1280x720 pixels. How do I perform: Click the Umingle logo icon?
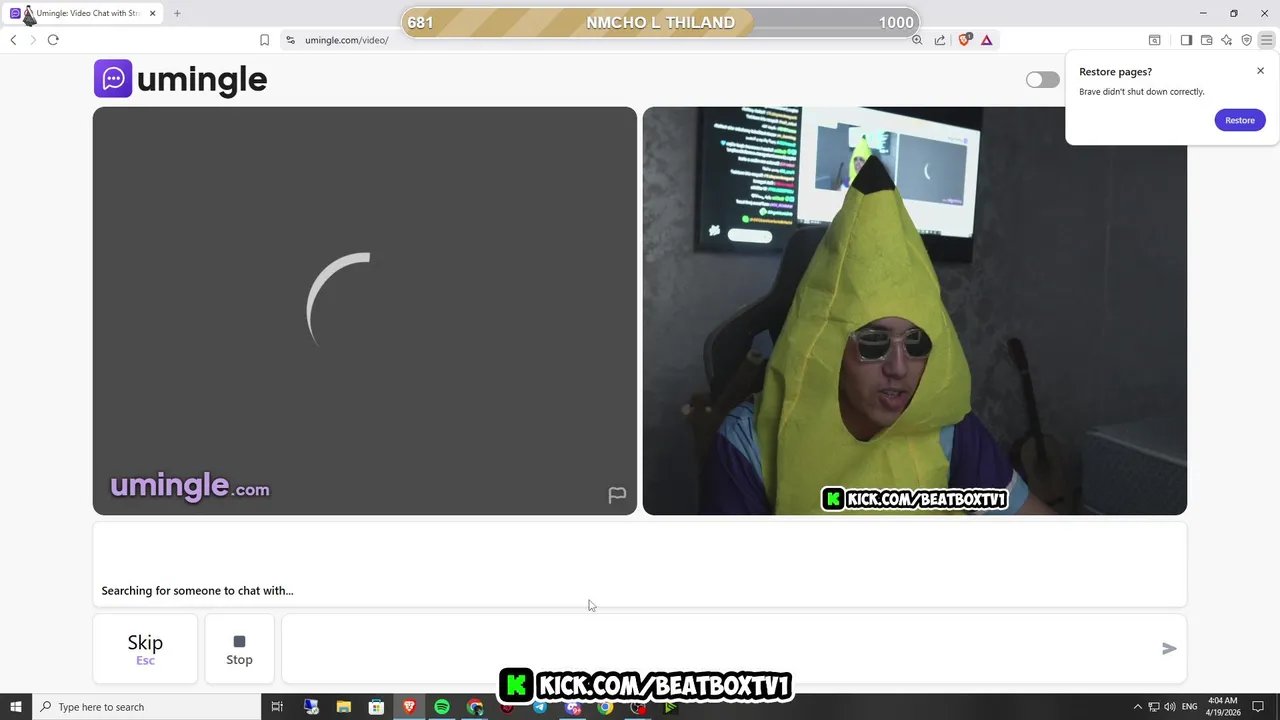pos(113,79)
